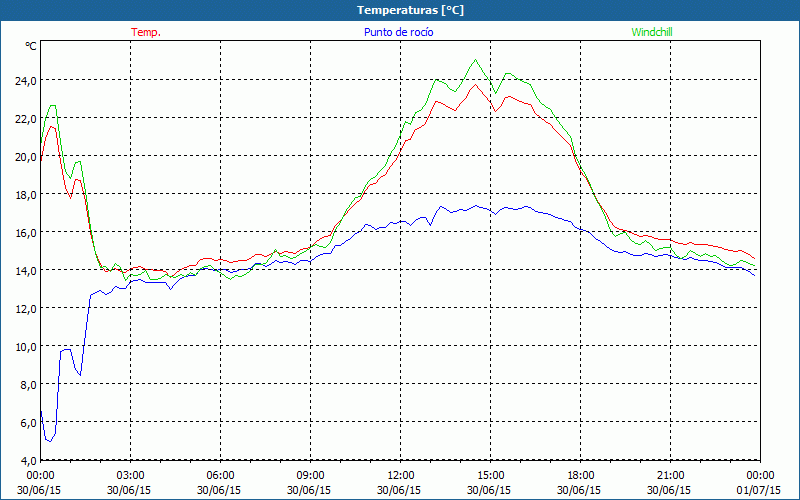
Task: Click the 14,0 y-axis value
Action: coord(26,270)
